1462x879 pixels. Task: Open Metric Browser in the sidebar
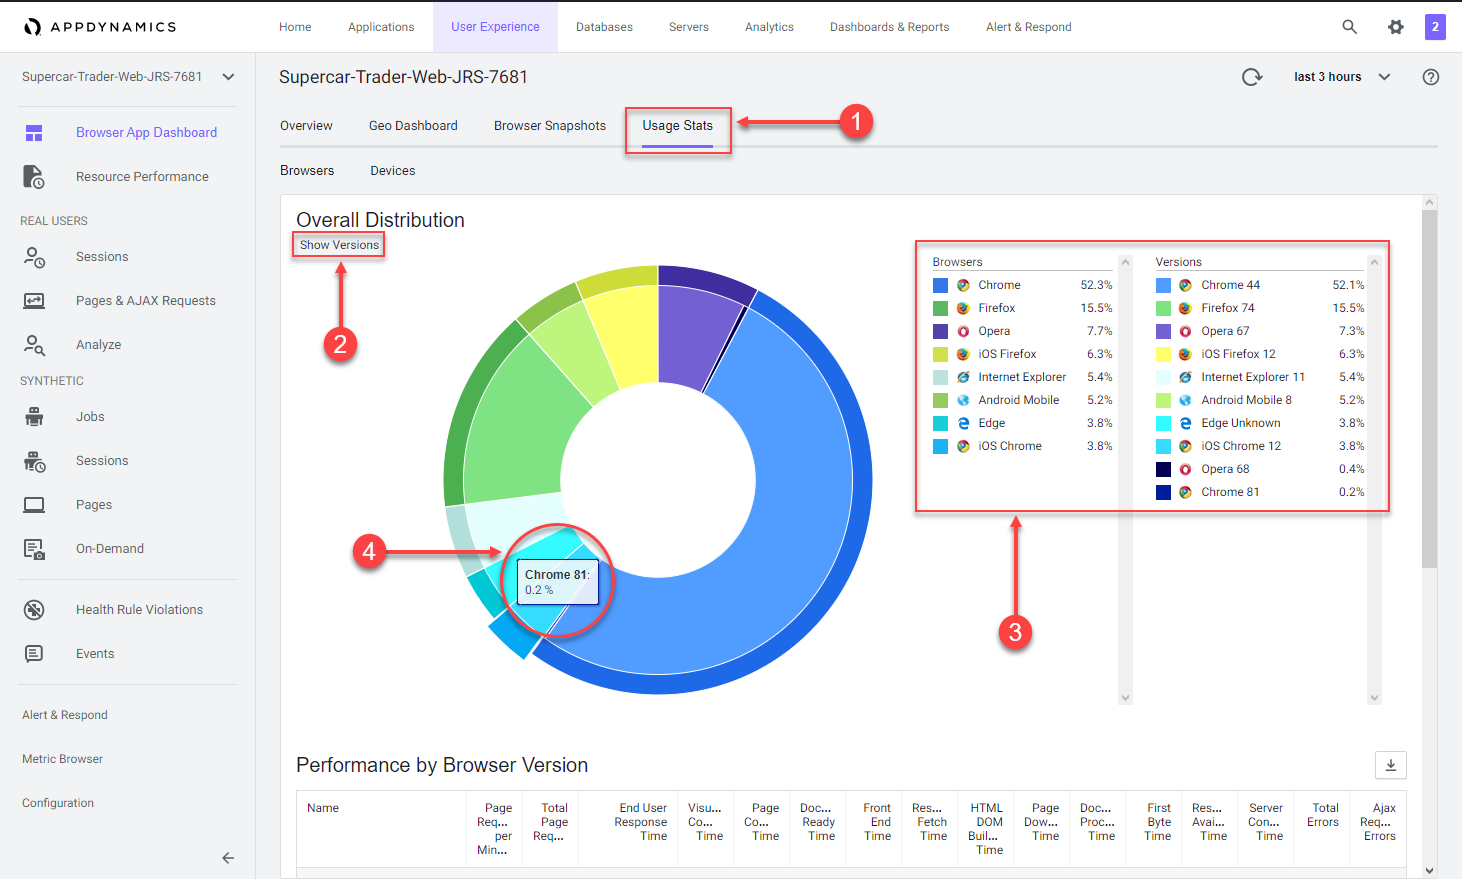coord(62,759)
